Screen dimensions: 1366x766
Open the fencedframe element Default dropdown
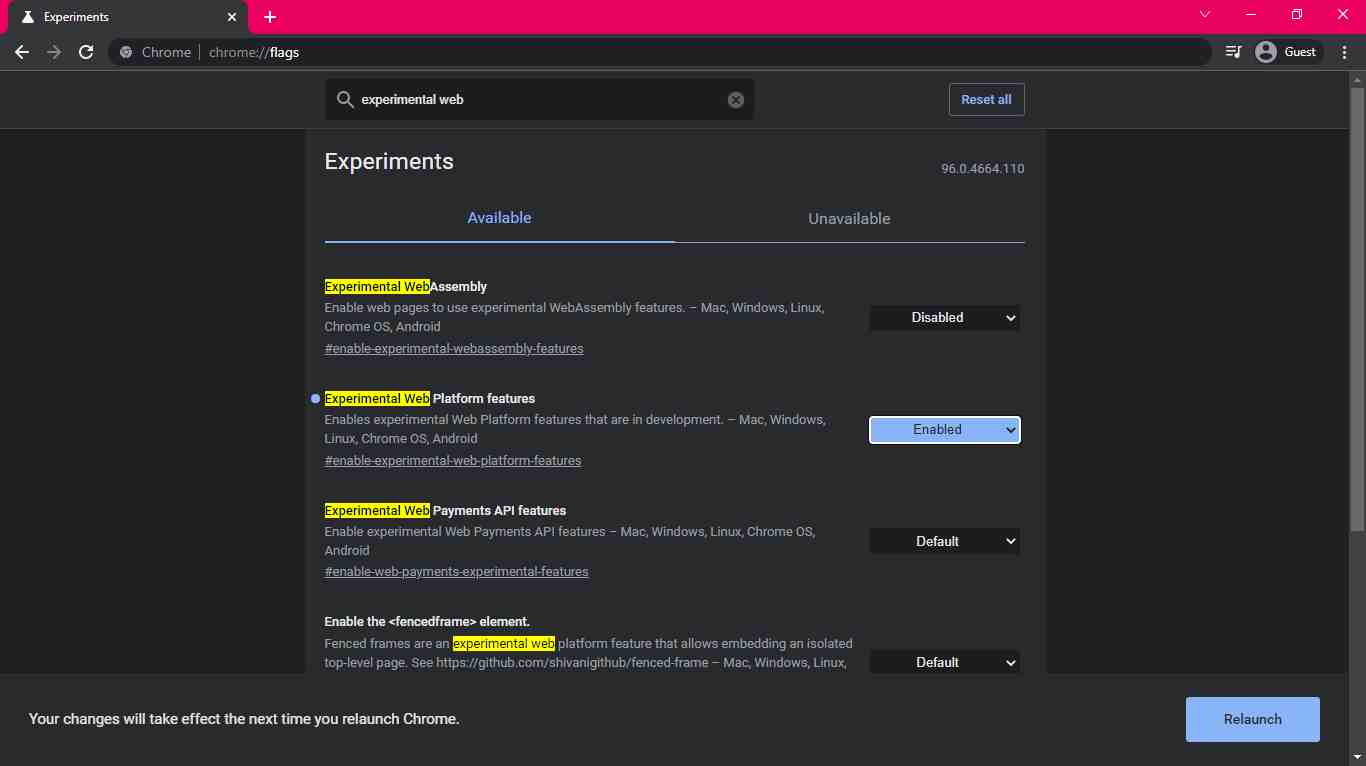click(945, 662)
